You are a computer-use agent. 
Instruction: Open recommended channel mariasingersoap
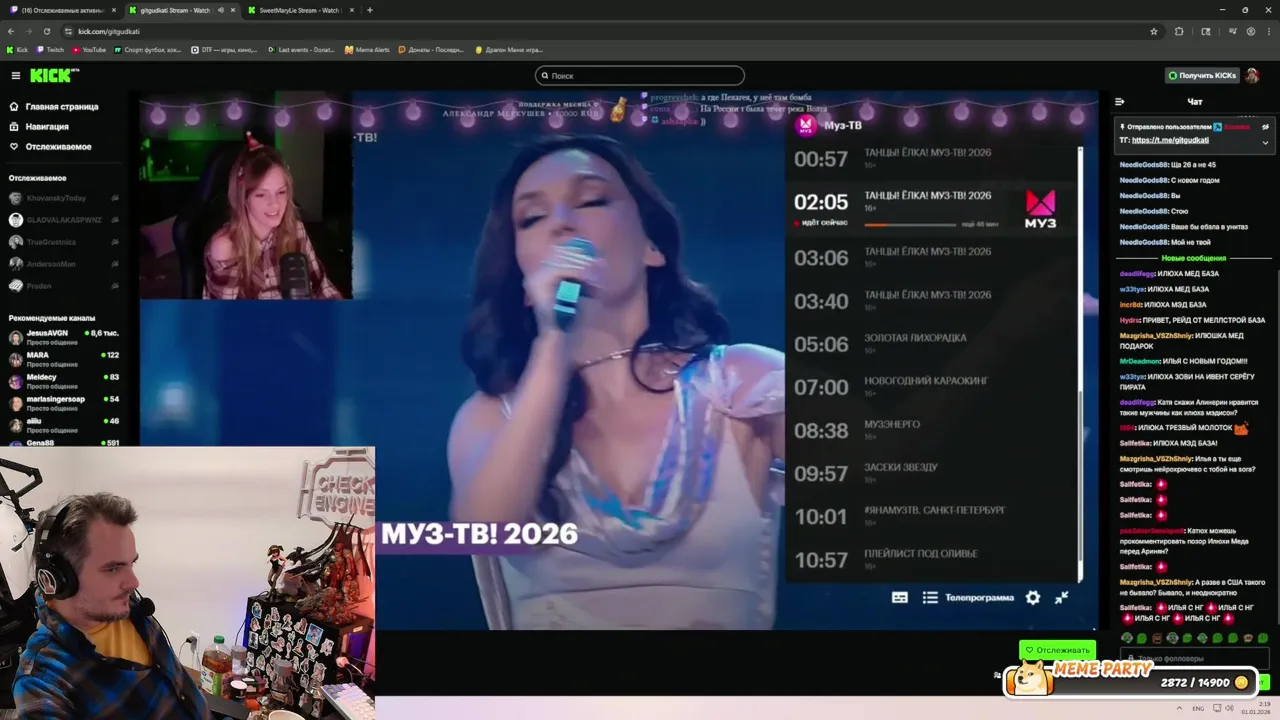coord(63,402)
